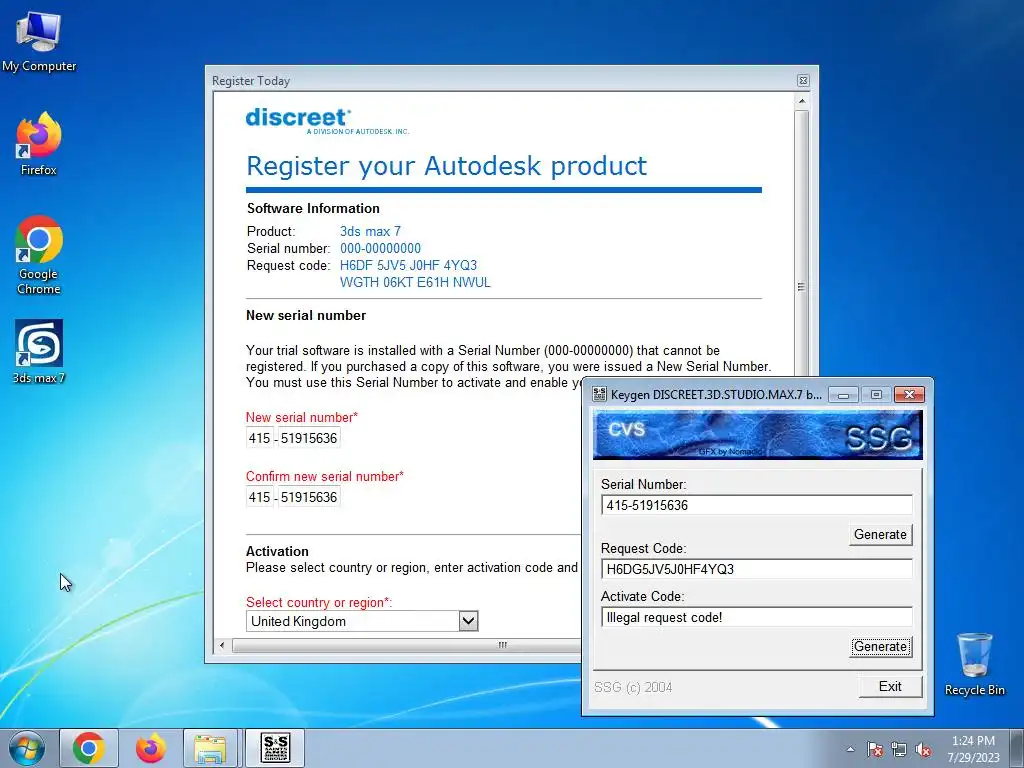The image size is (1024, 768).
Task: Click the New serial number prefix field 415
Action: point(259,438)
